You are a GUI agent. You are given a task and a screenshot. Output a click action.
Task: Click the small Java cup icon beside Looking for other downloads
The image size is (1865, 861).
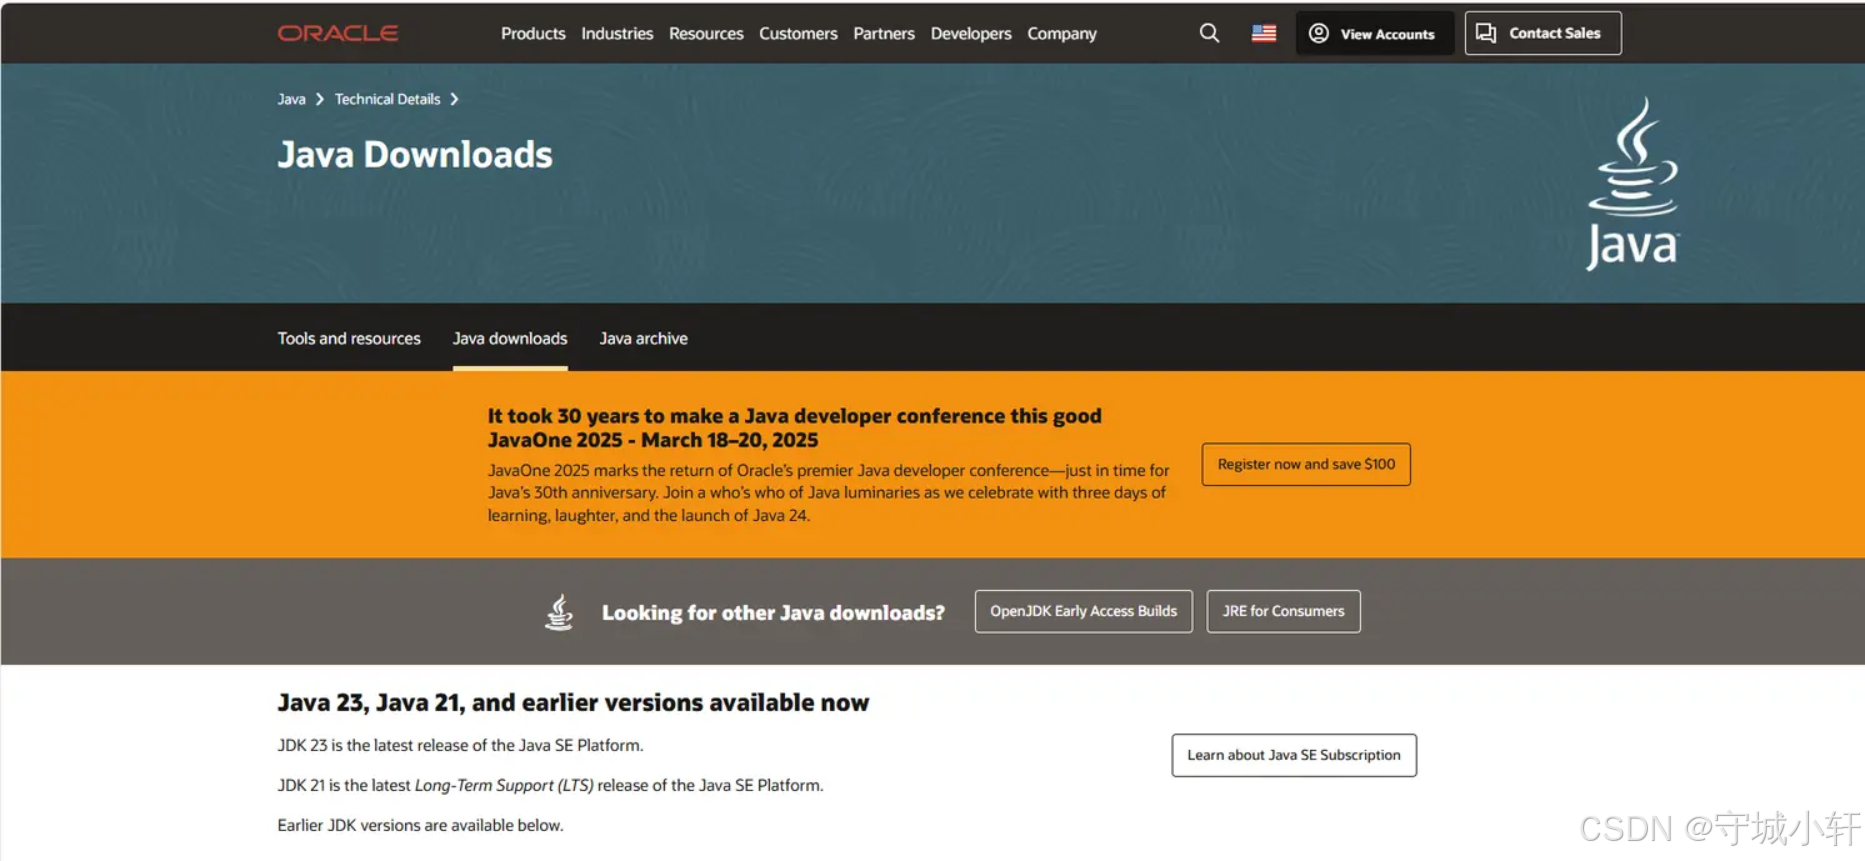click(x=559, y=612)
